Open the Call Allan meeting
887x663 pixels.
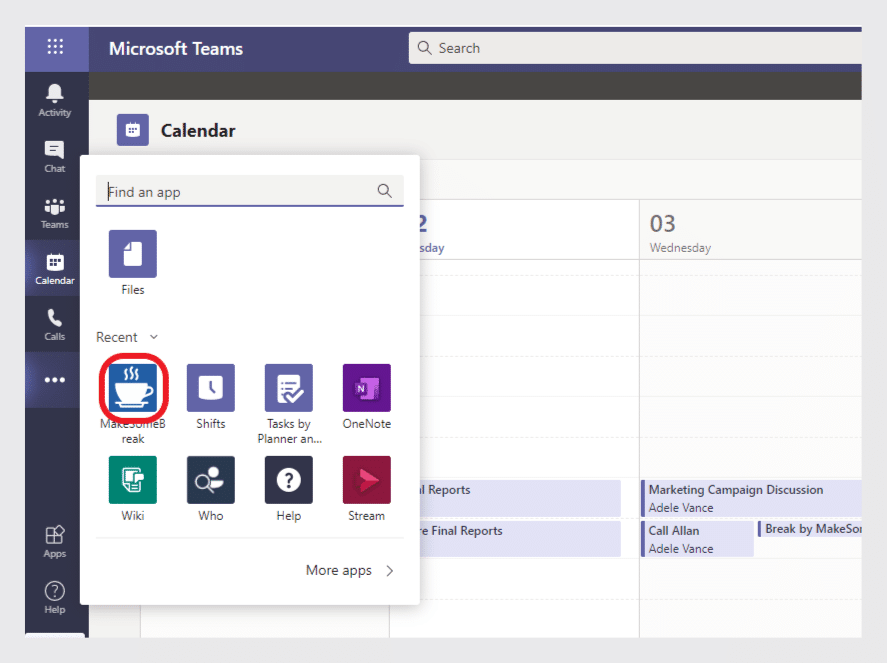tap(697, 539)
